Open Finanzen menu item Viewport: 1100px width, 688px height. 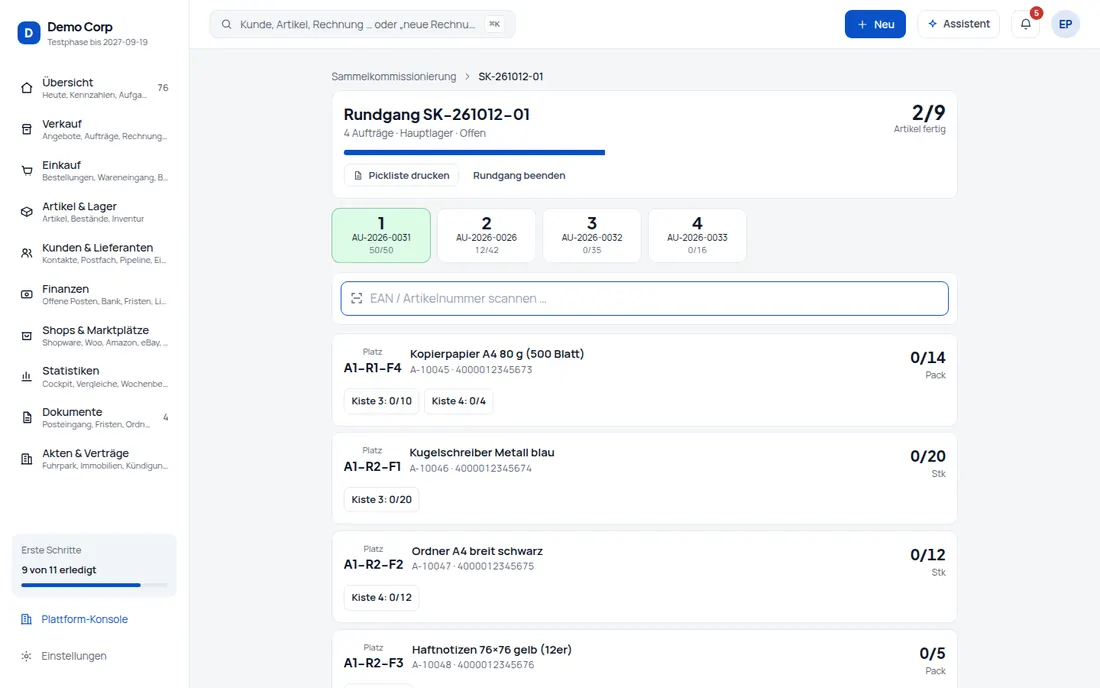(94, 295)
